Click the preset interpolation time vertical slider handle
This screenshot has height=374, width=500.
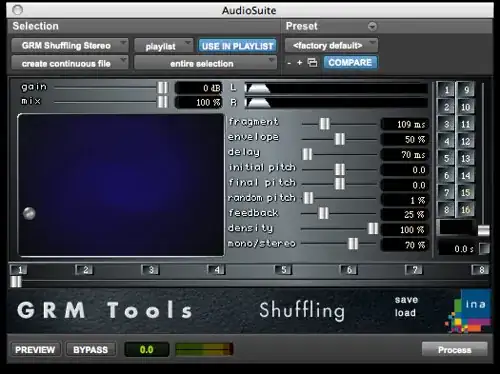pos(484,230)
